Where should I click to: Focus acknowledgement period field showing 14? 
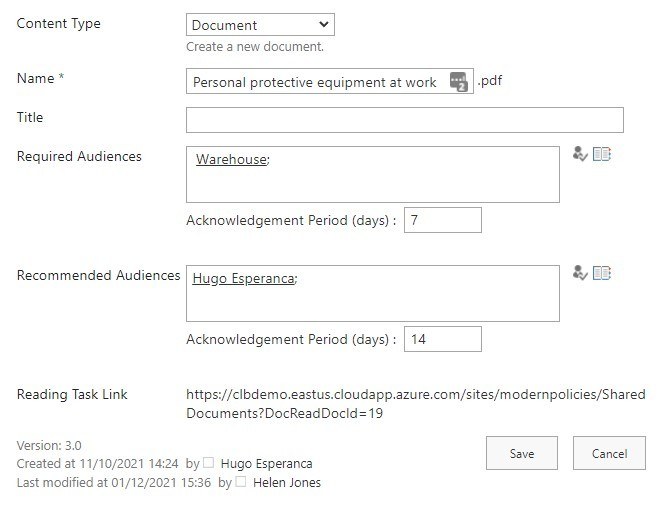pyautogui.click(x=442, y=339)
